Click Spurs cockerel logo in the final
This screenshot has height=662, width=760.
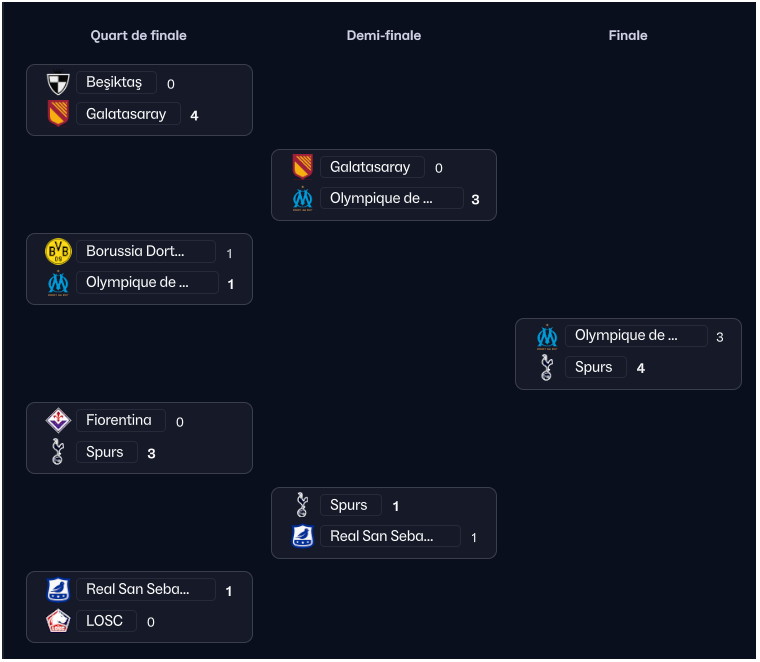(547, 367)
